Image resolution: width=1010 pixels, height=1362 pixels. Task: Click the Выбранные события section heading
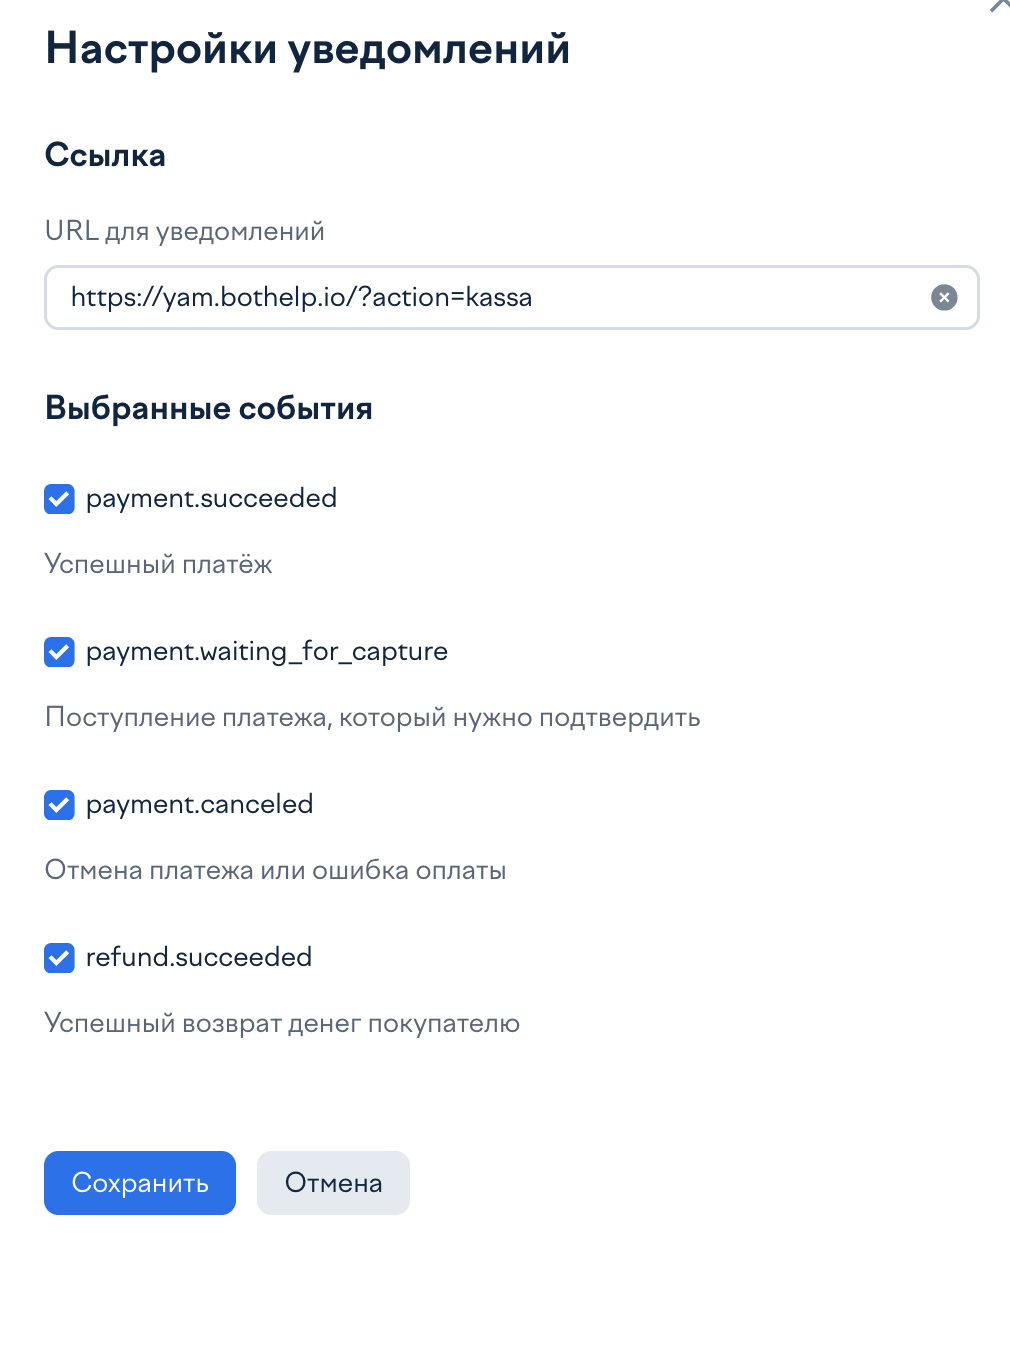209,408
